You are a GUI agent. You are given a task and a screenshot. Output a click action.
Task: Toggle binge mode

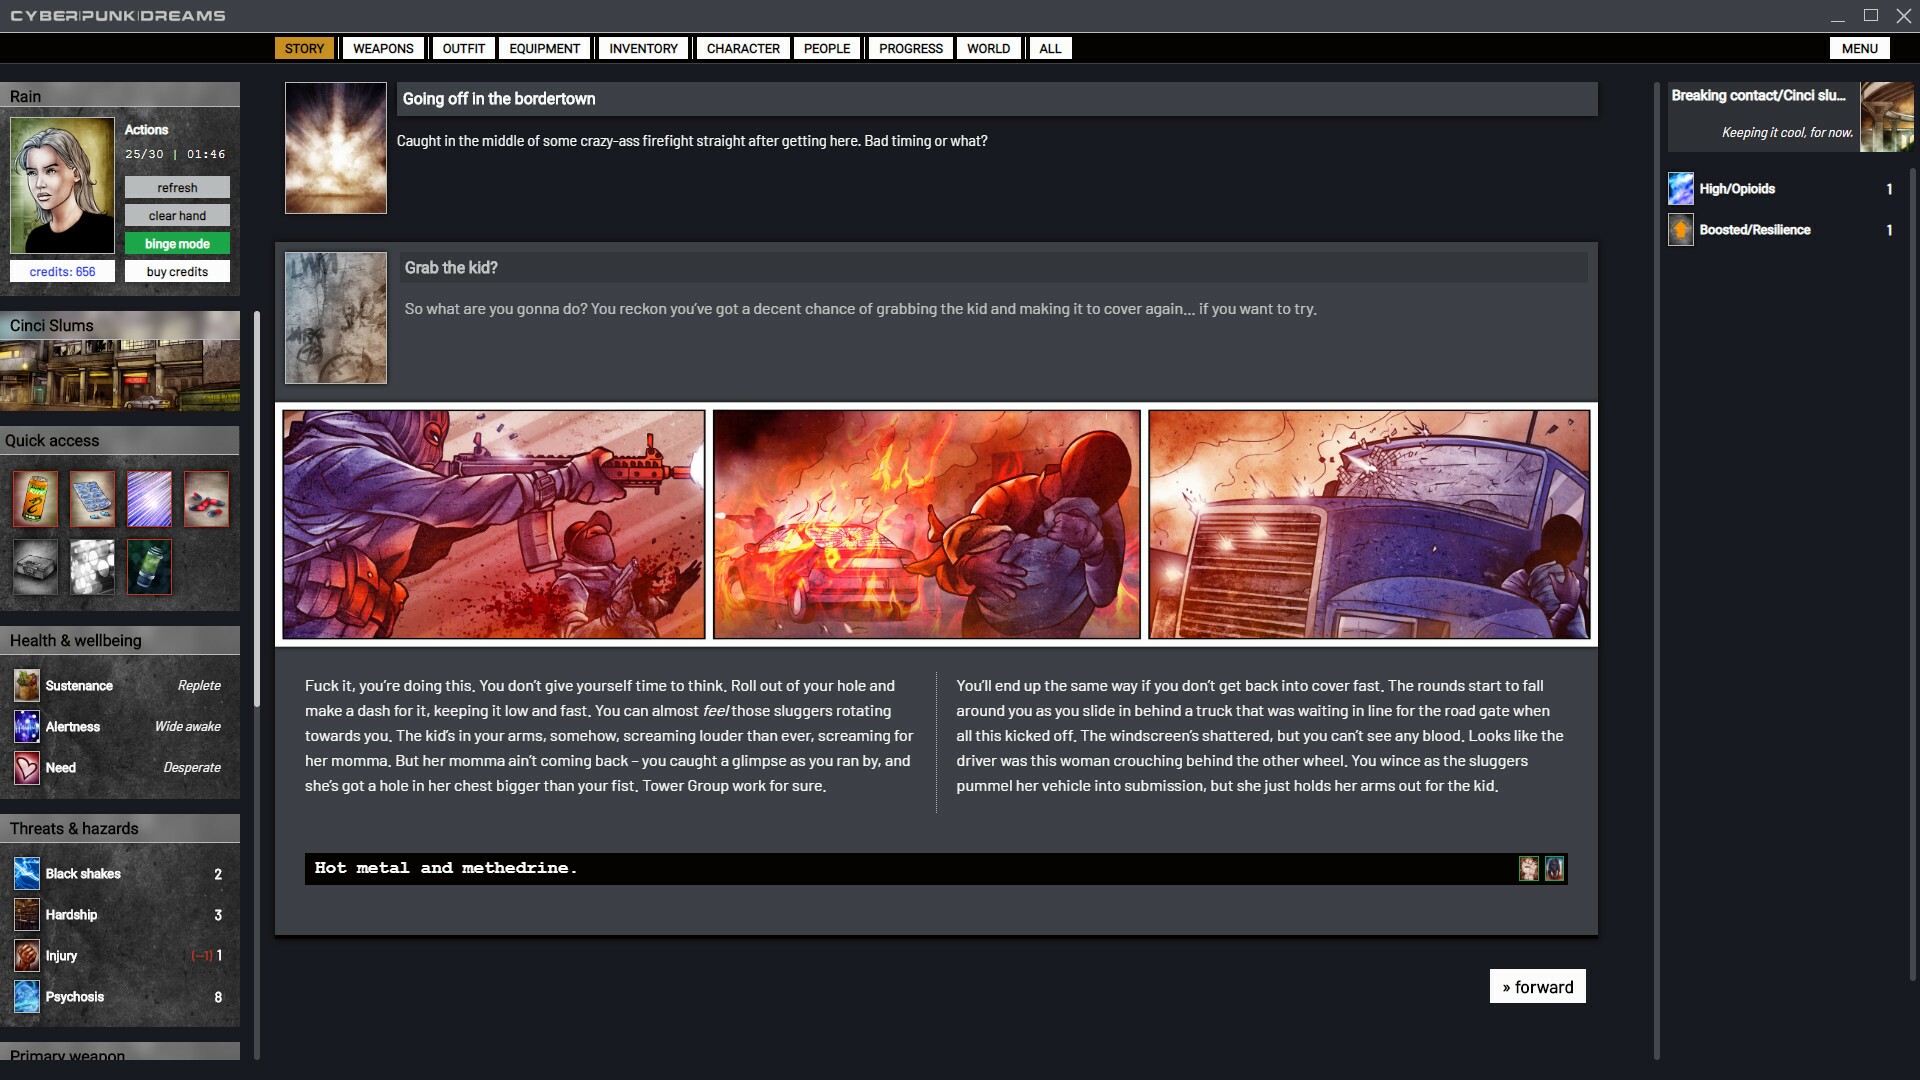pos(177,244)
